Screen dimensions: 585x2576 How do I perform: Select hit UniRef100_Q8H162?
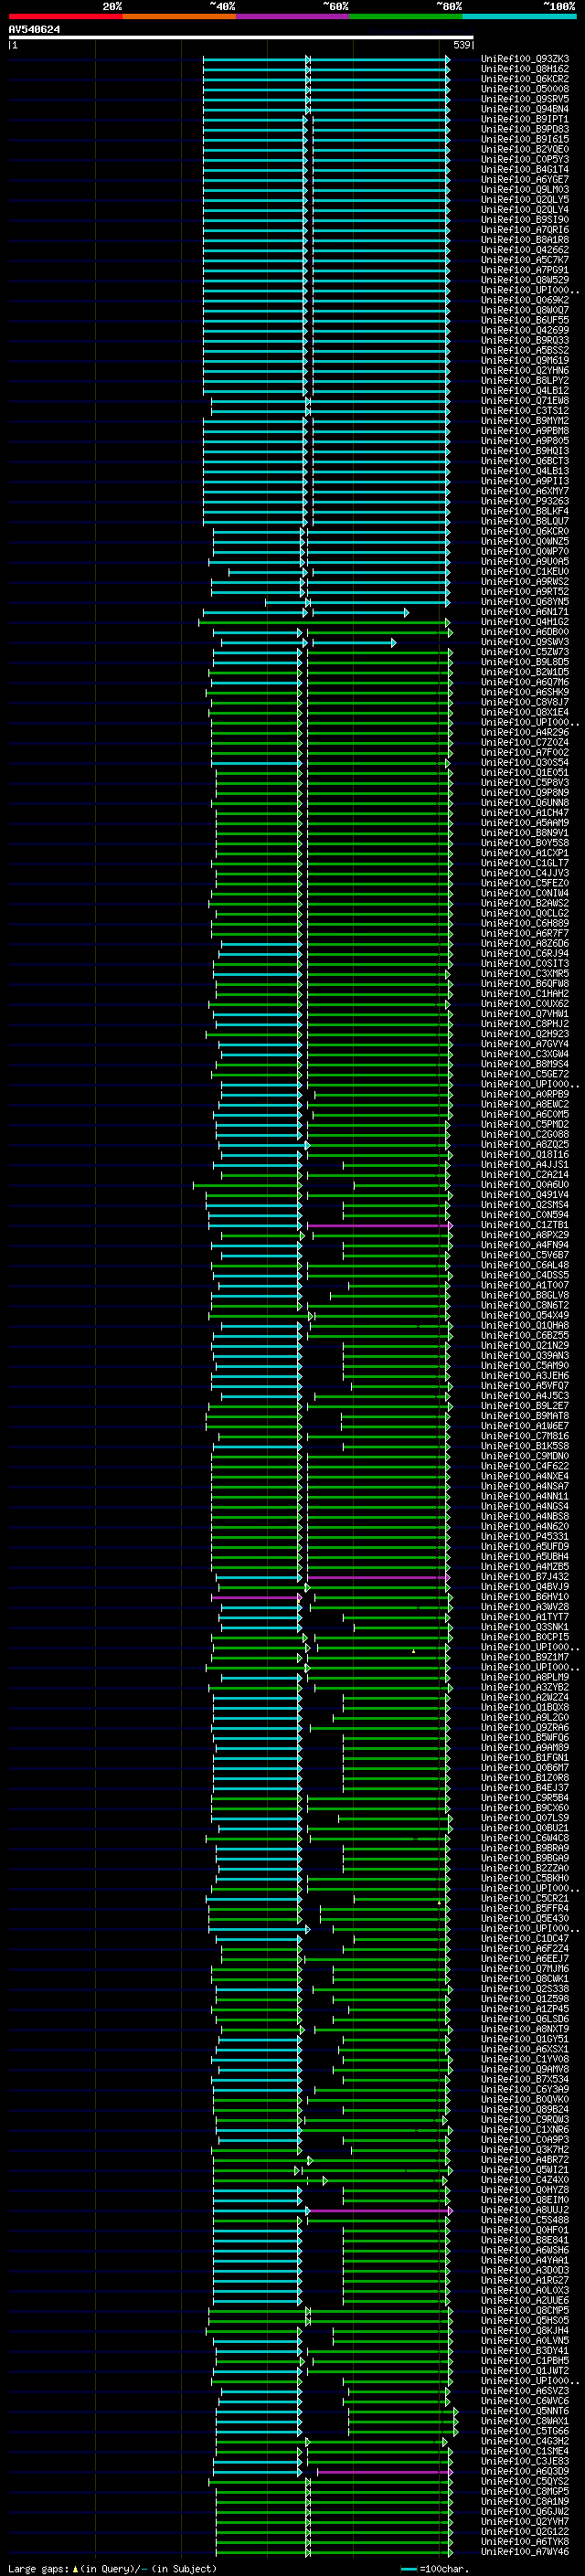[525, 69]
